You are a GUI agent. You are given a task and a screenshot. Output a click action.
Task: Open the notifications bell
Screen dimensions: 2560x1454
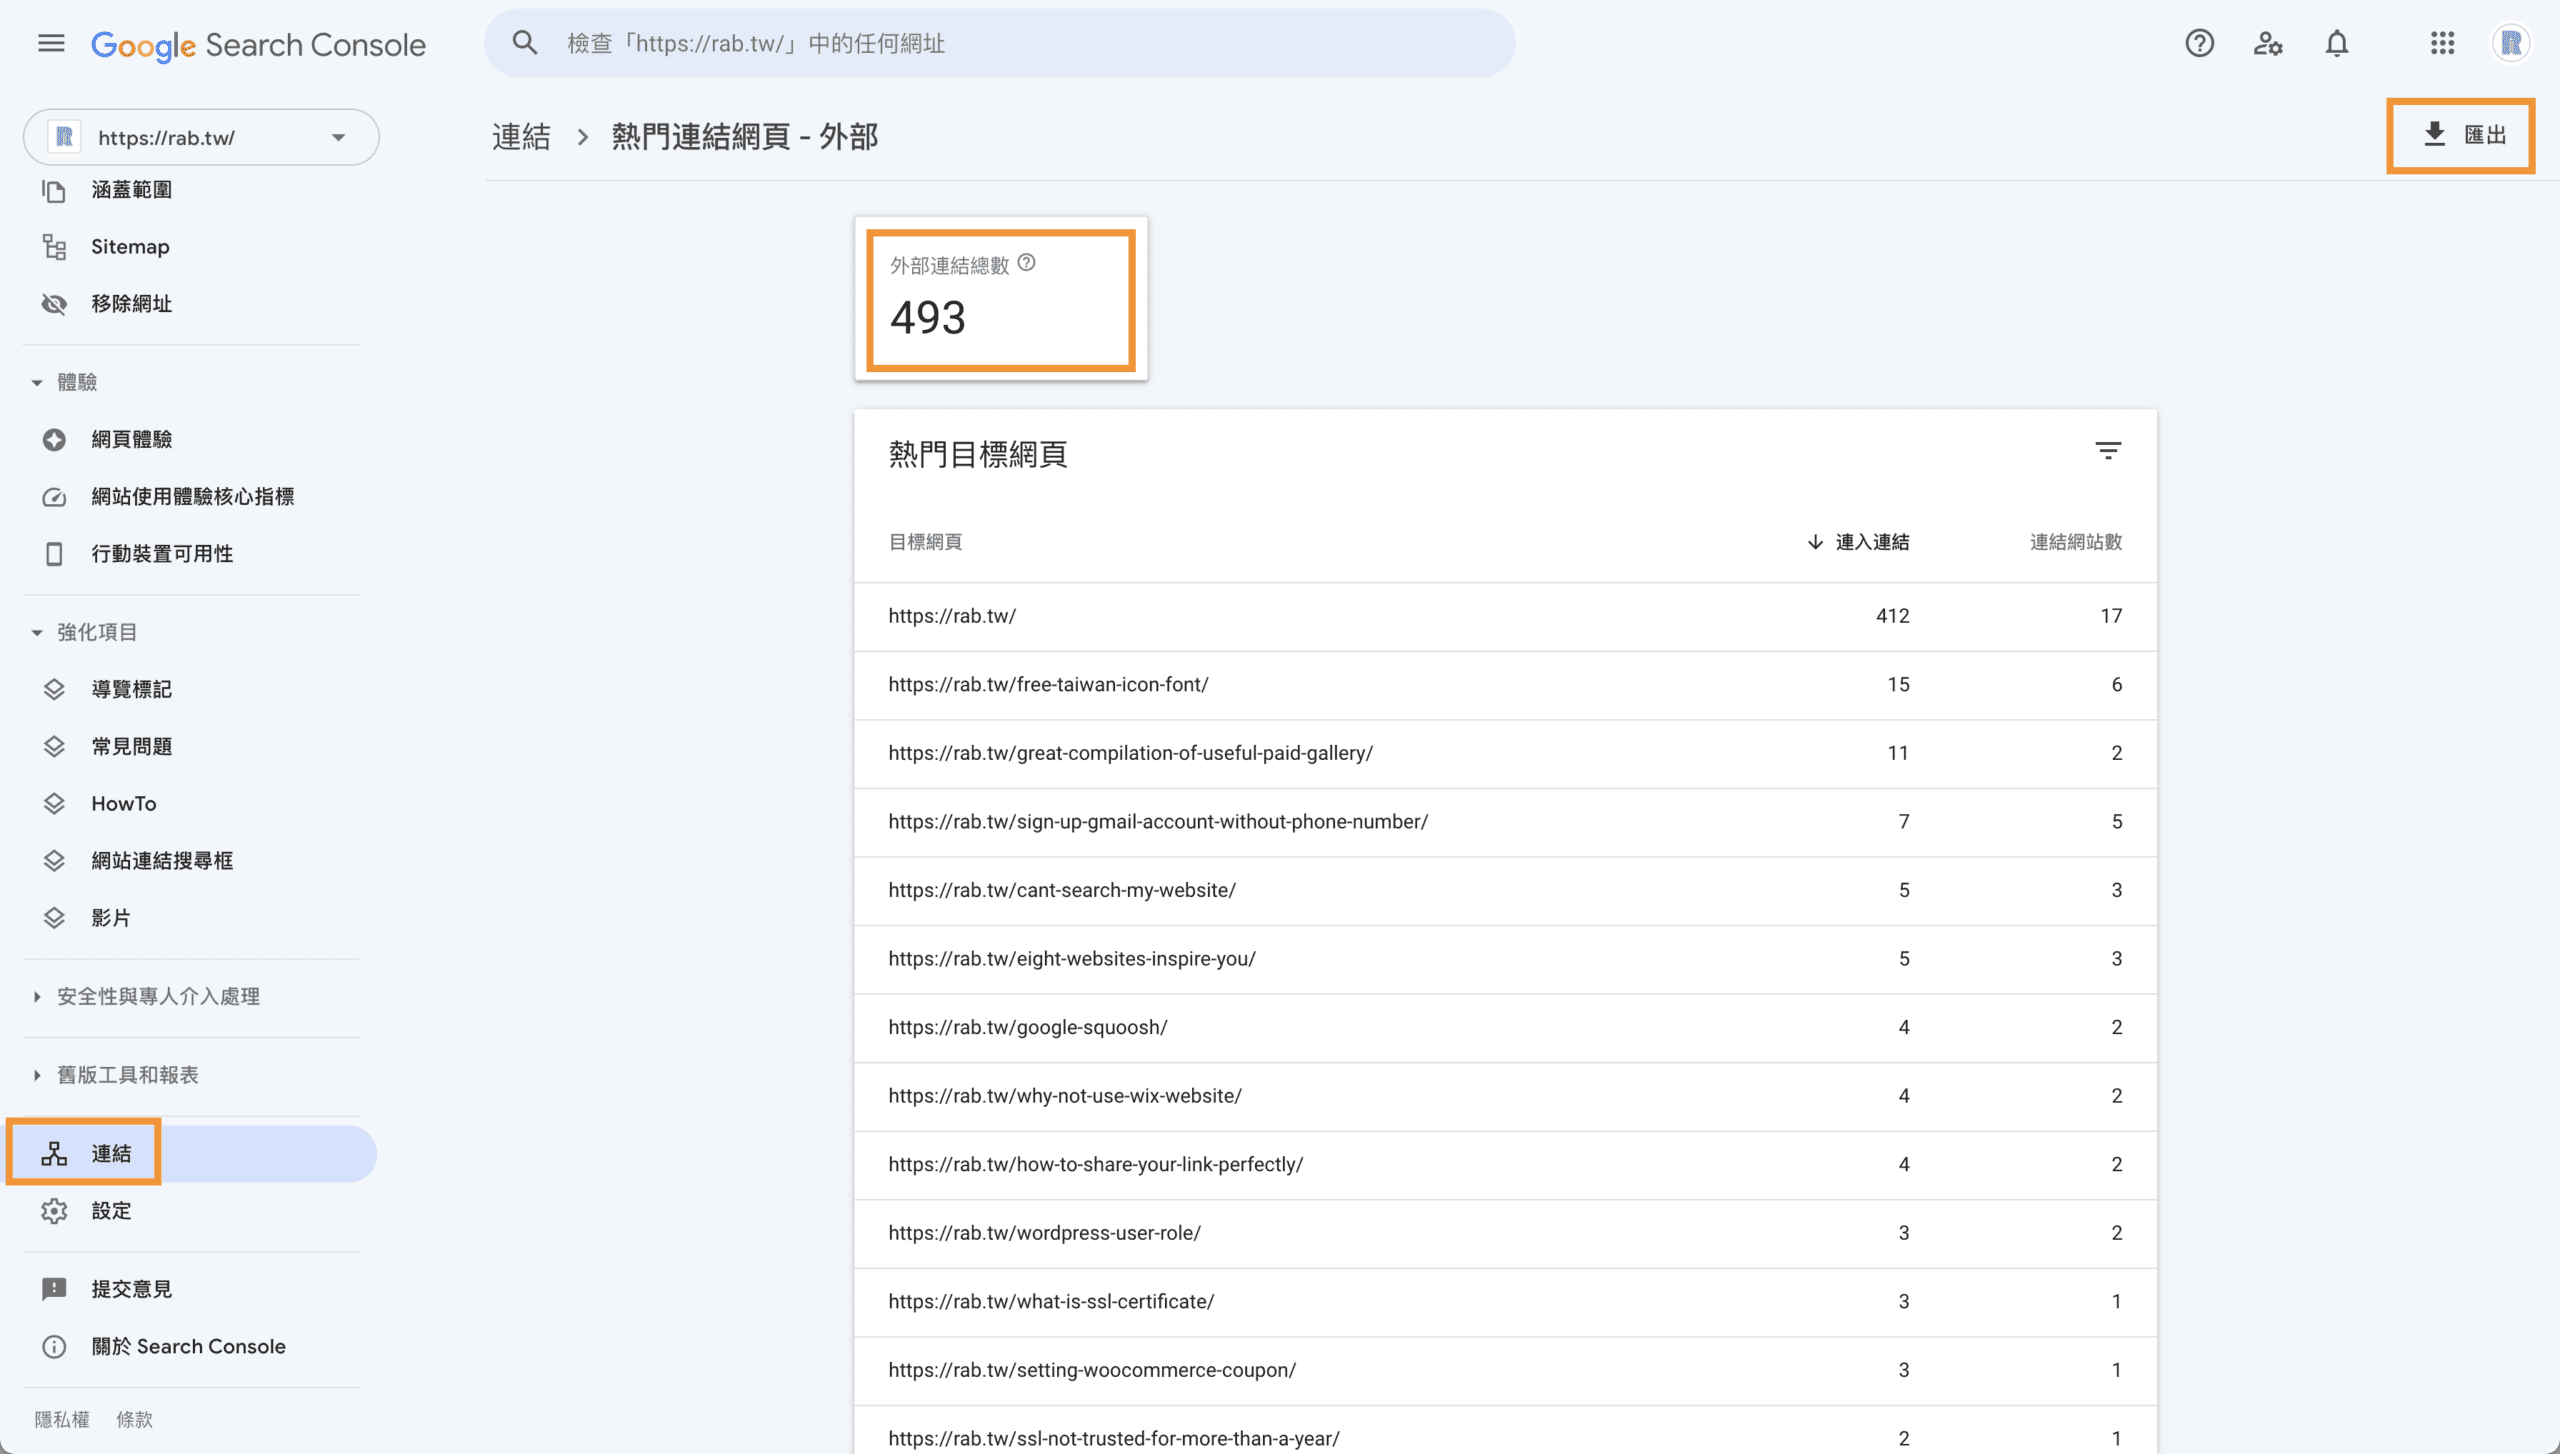coord(2336,43)
